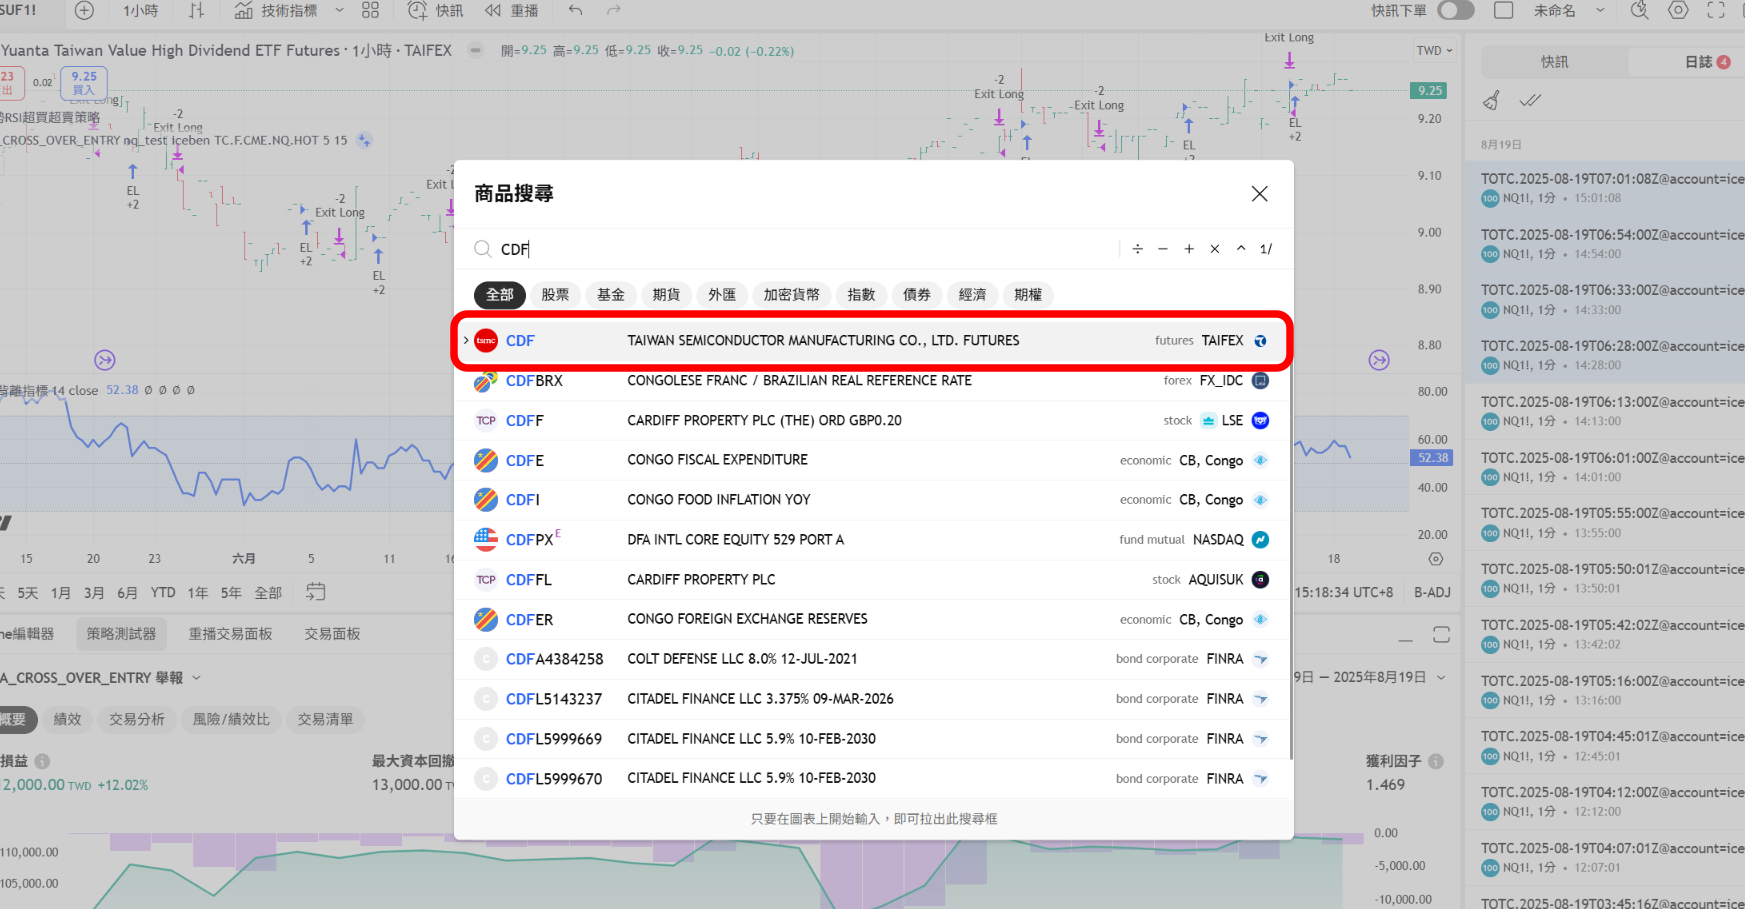1745x909 pixels.
Task: Select the 加密貨幣 filter tab
Action: coord(791,295)
